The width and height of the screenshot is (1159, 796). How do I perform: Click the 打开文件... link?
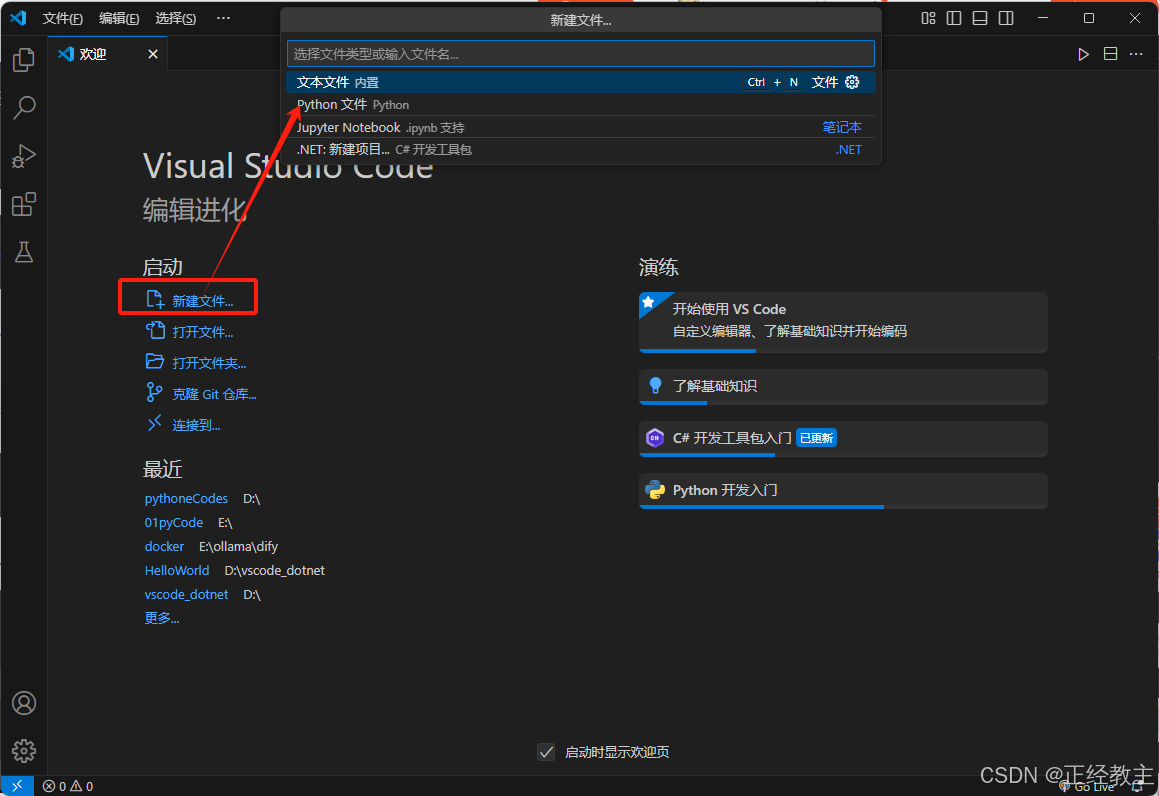203,332
